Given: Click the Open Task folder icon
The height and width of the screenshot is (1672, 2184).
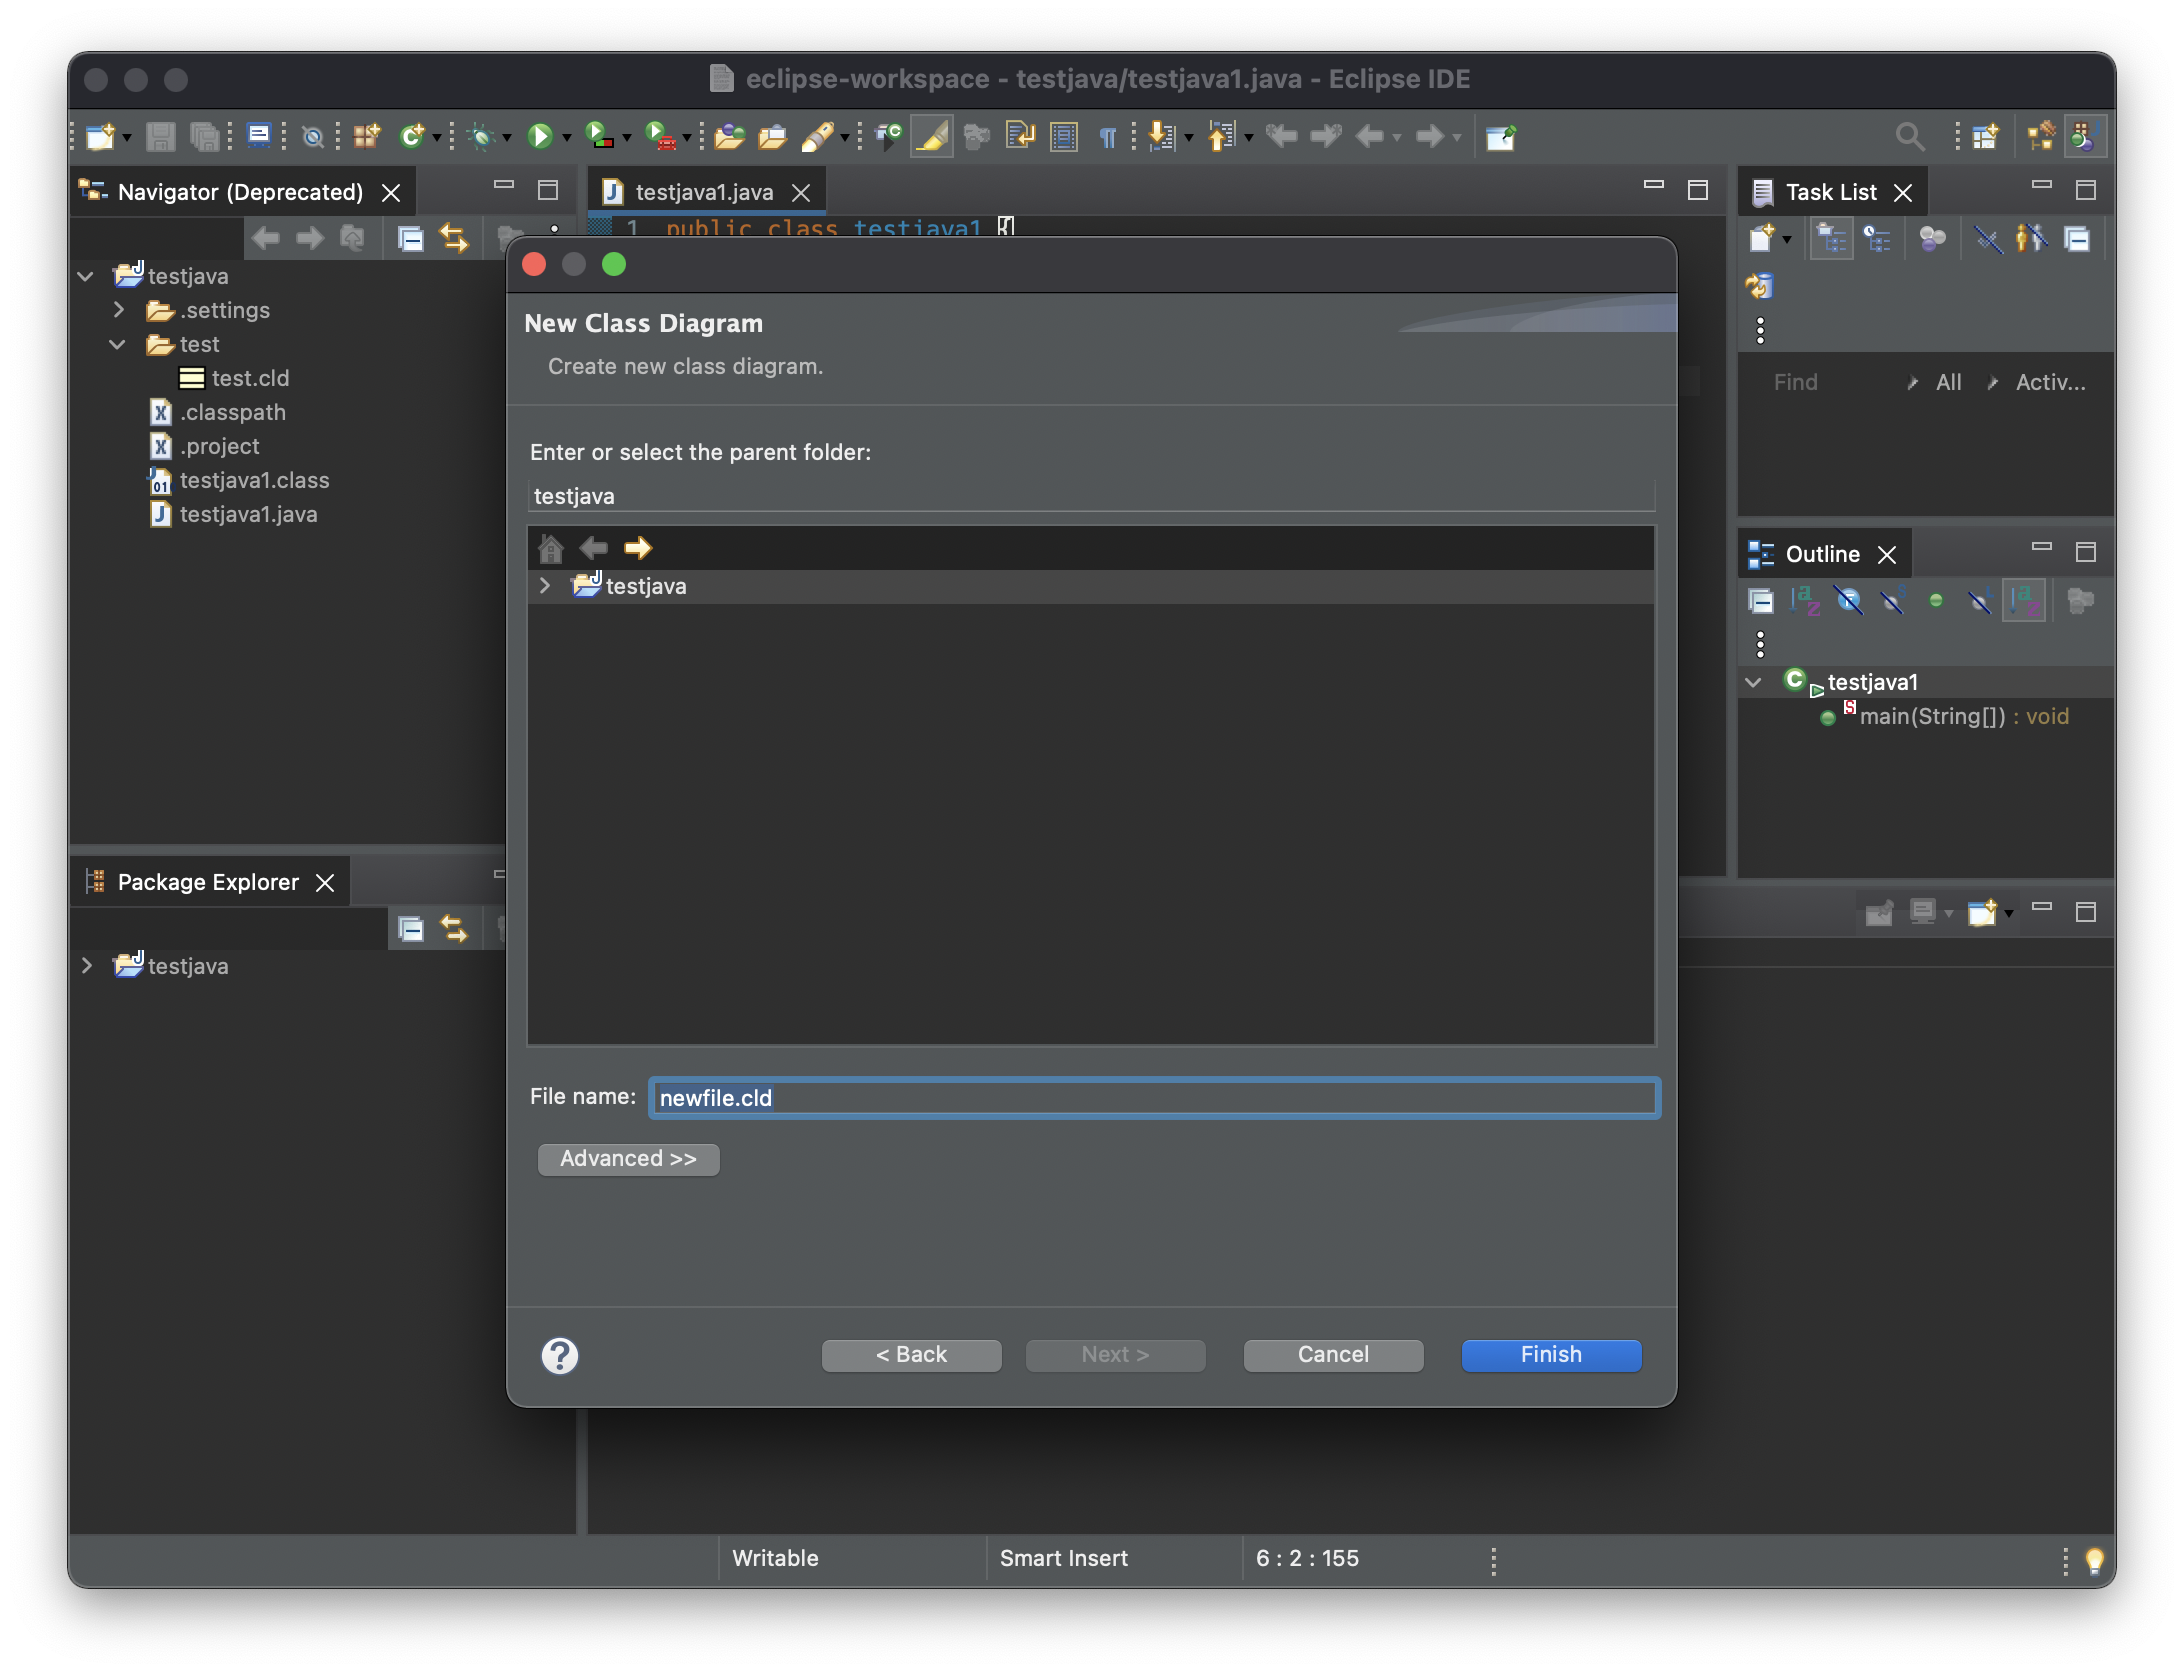Looking at the screenshot, I should click(773, 136).
